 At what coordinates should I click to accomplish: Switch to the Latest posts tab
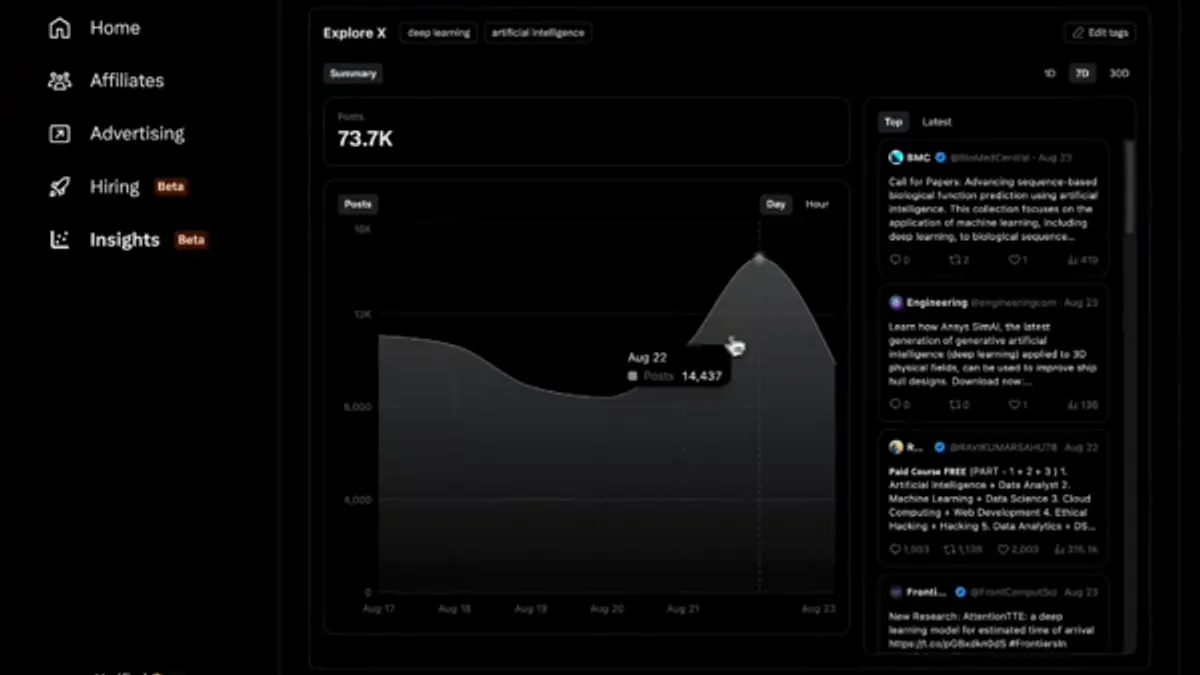(937, 122)
